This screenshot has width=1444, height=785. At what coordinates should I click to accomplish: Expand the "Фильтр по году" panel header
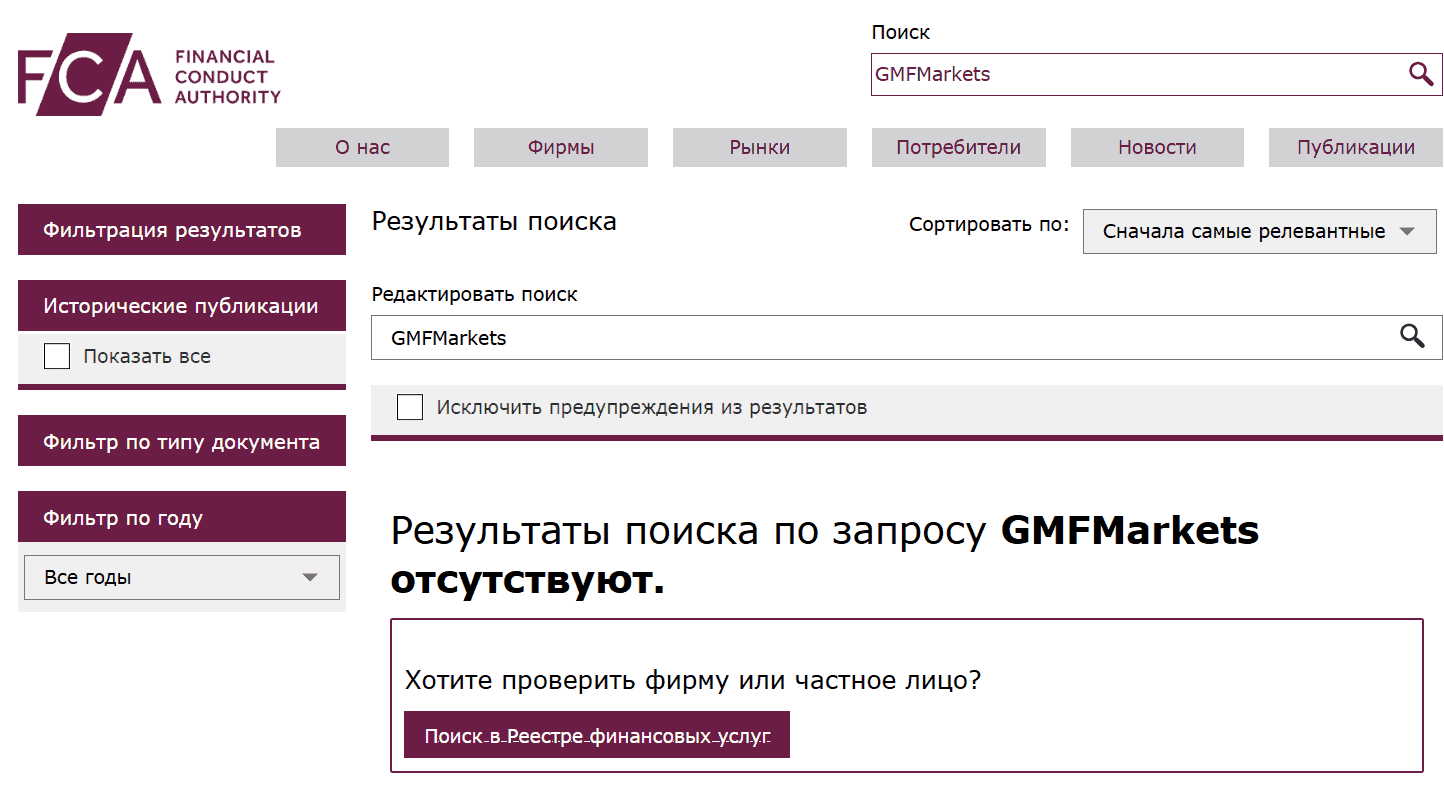[181, 516]
